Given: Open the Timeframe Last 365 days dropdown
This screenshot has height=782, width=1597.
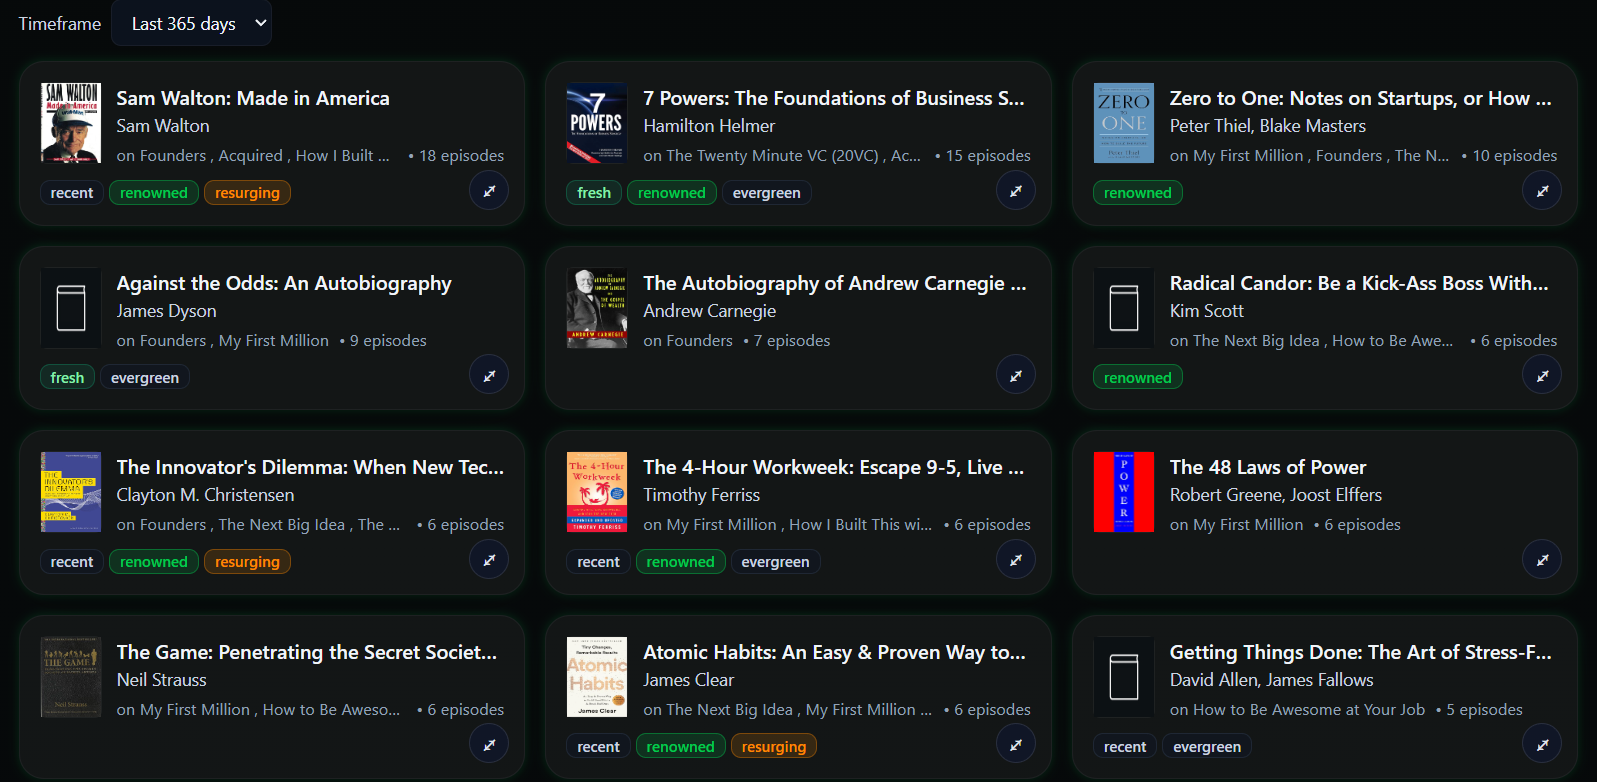Looking at the screenshot, I should (191, 23).
